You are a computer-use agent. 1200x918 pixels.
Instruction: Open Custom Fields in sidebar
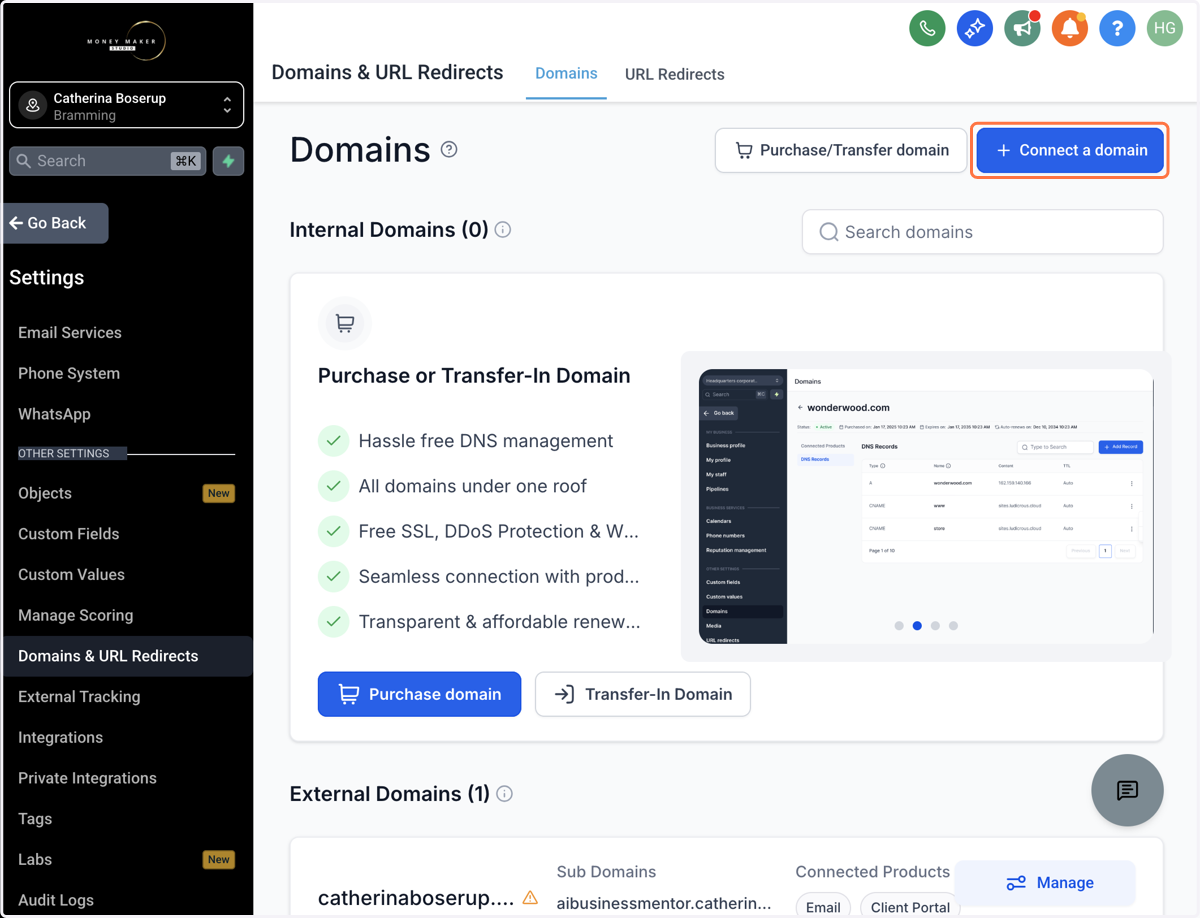(69, 534)
